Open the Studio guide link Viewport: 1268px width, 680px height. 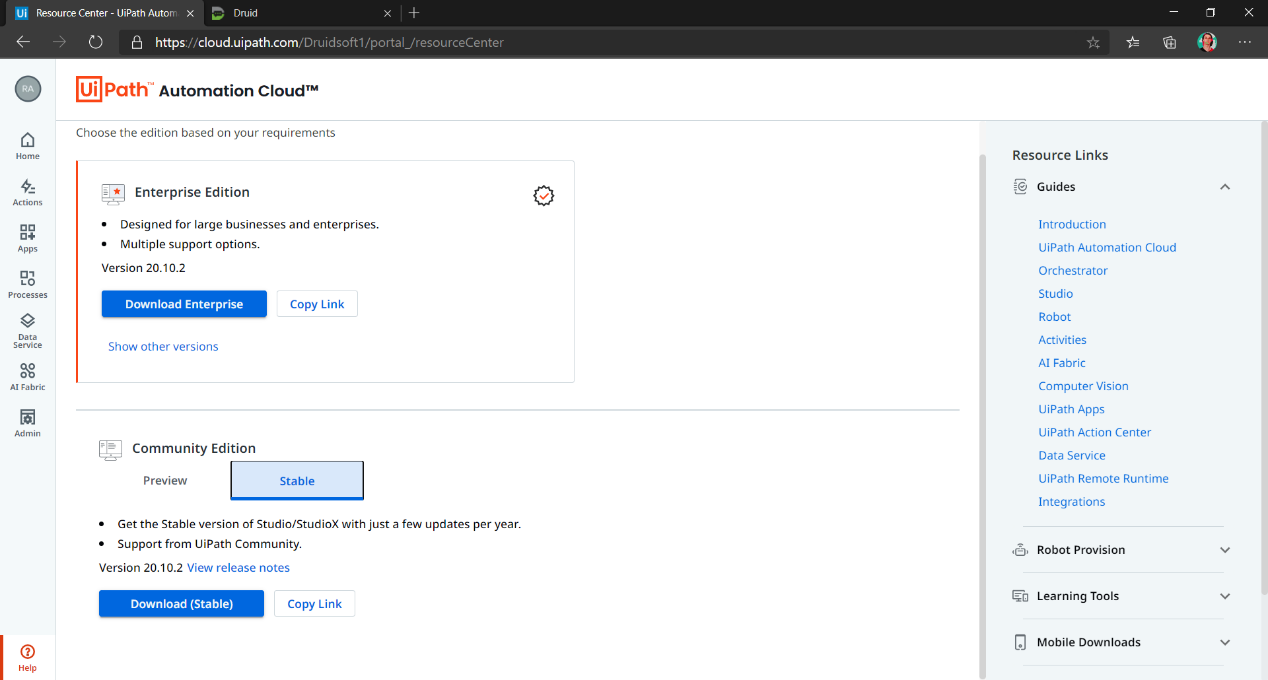(x=1055, y=294)
